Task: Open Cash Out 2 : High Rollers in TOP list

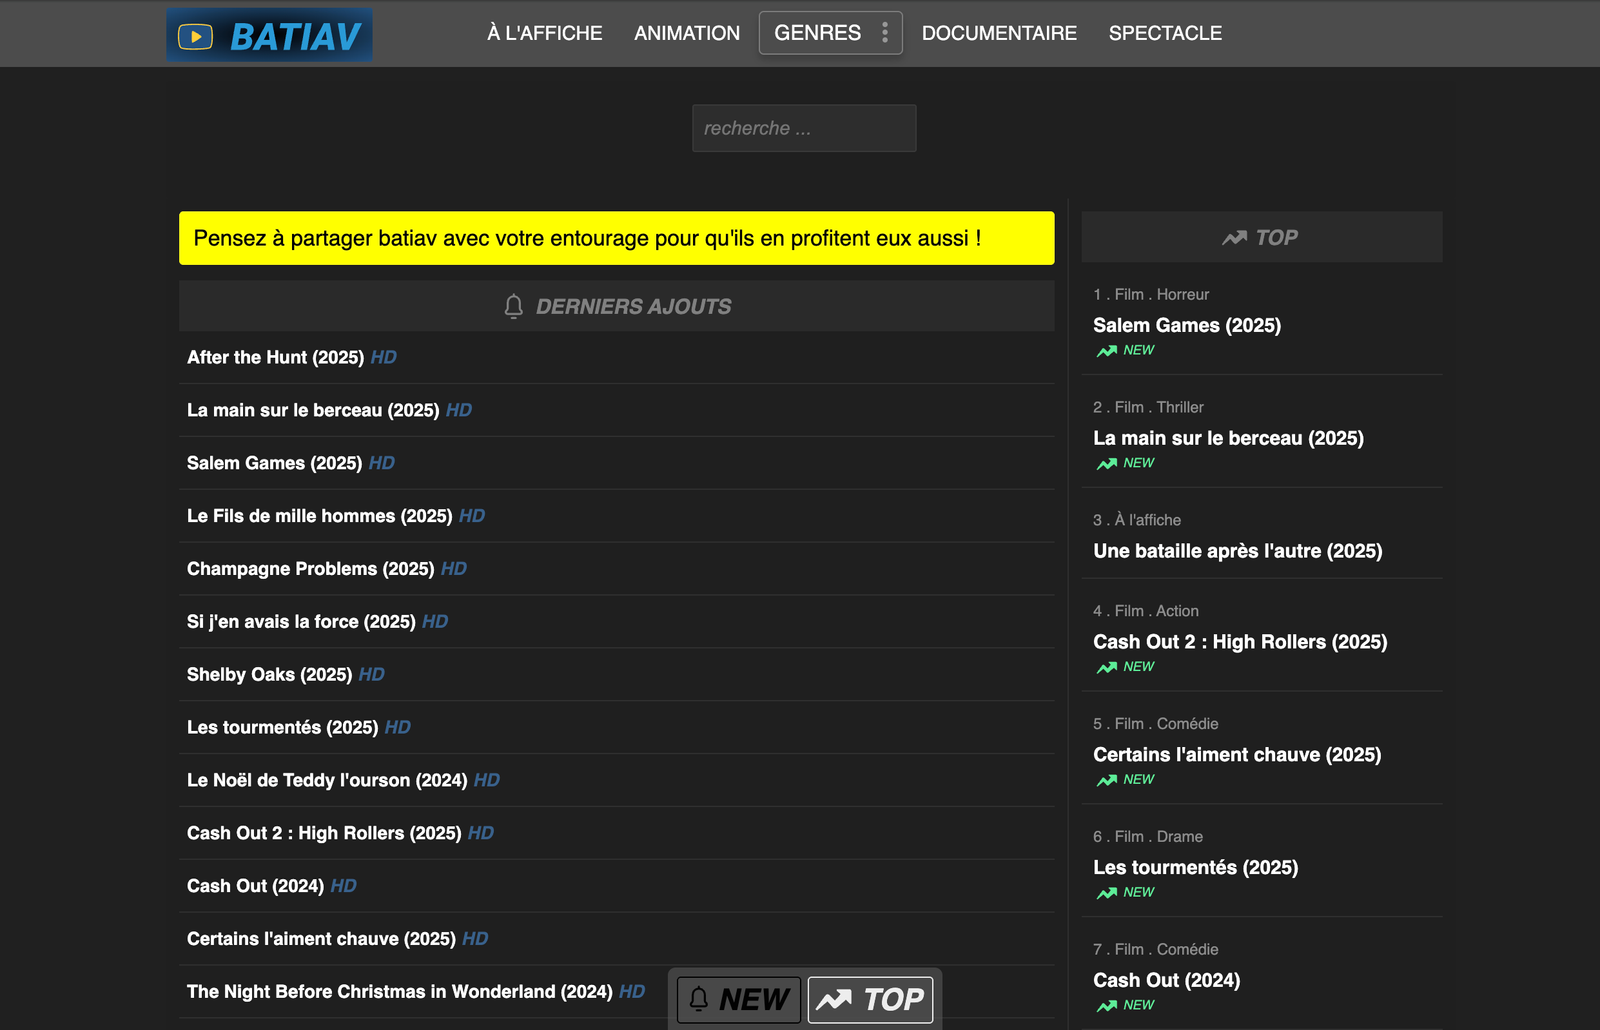Action: tap(1239, 642)
